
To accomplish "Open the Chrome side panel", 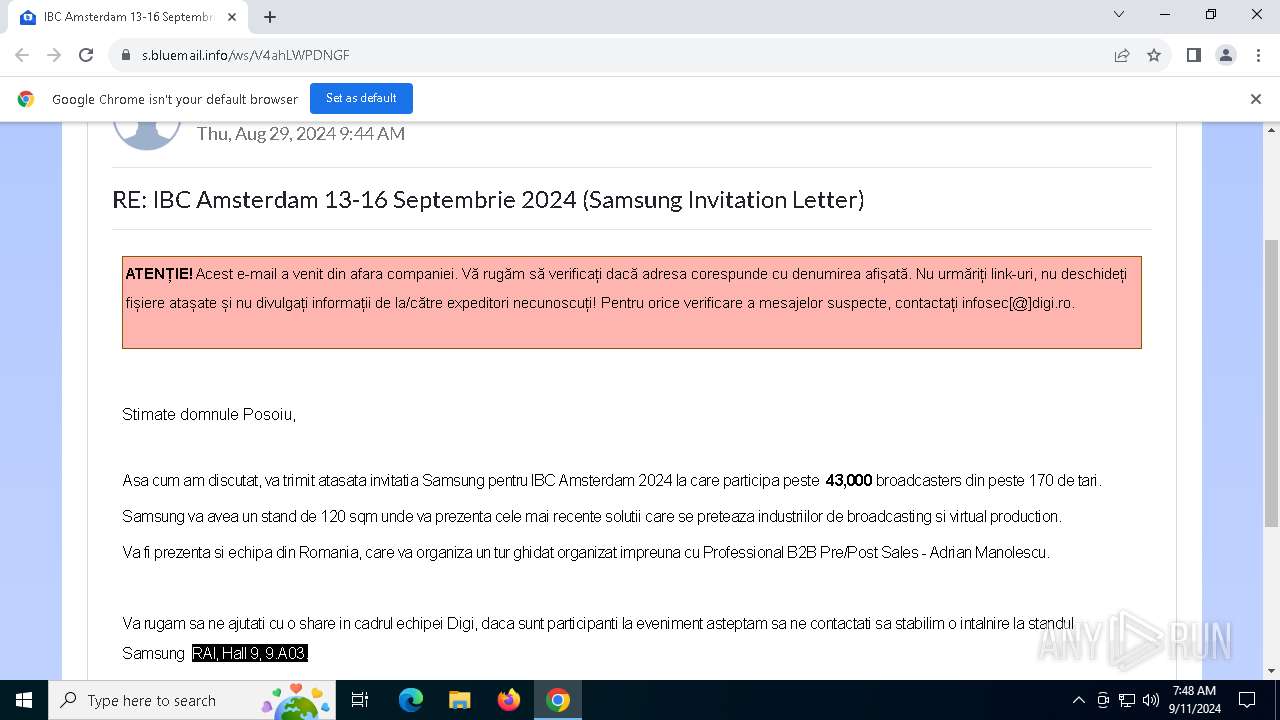I will pos(1193,55).
